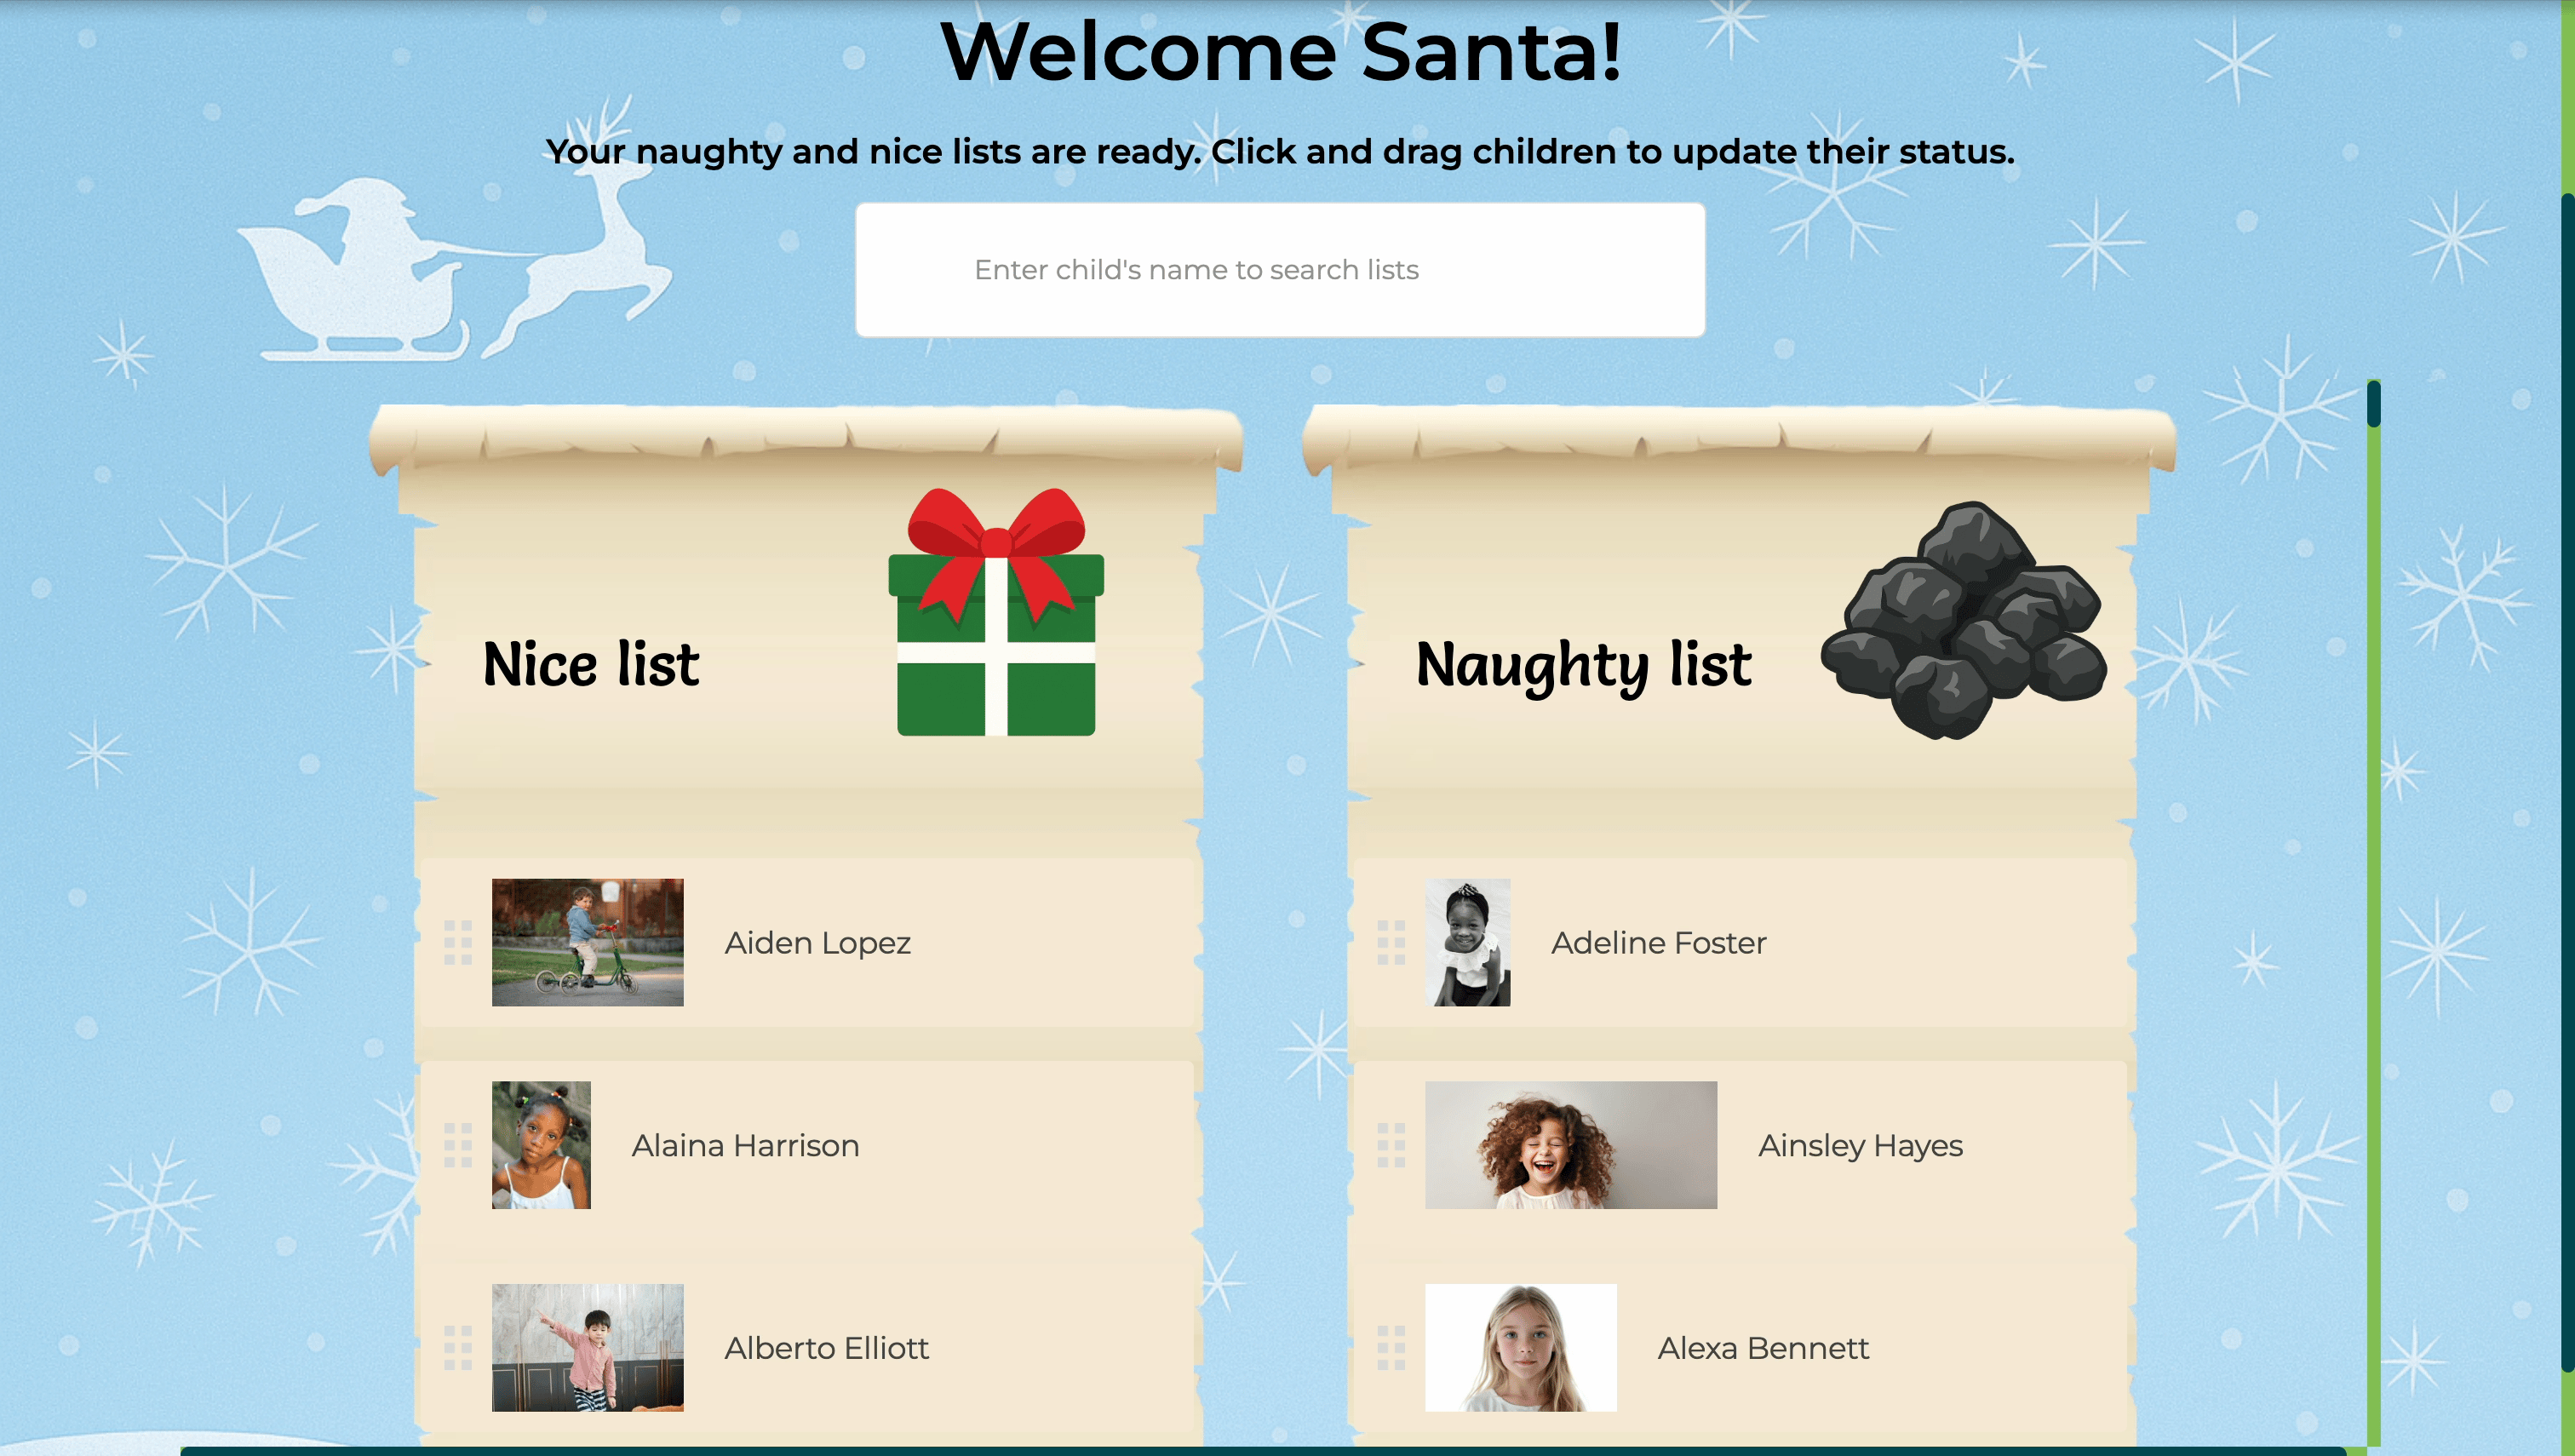Select Ainsley Hayes's photo thumbnail
The image size is (2575, 1456).
click(x=1571, y=1145)
